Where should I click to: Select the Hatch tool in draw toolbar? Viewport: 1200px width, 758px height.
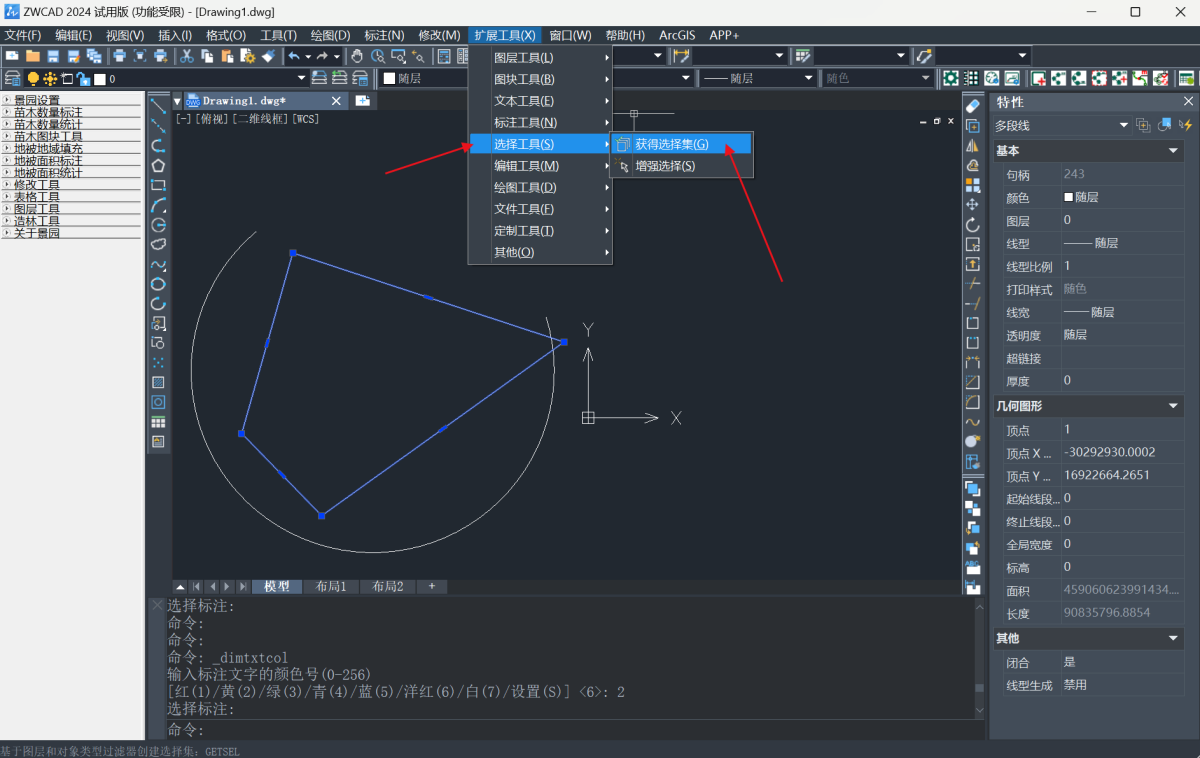click(158, 382)
